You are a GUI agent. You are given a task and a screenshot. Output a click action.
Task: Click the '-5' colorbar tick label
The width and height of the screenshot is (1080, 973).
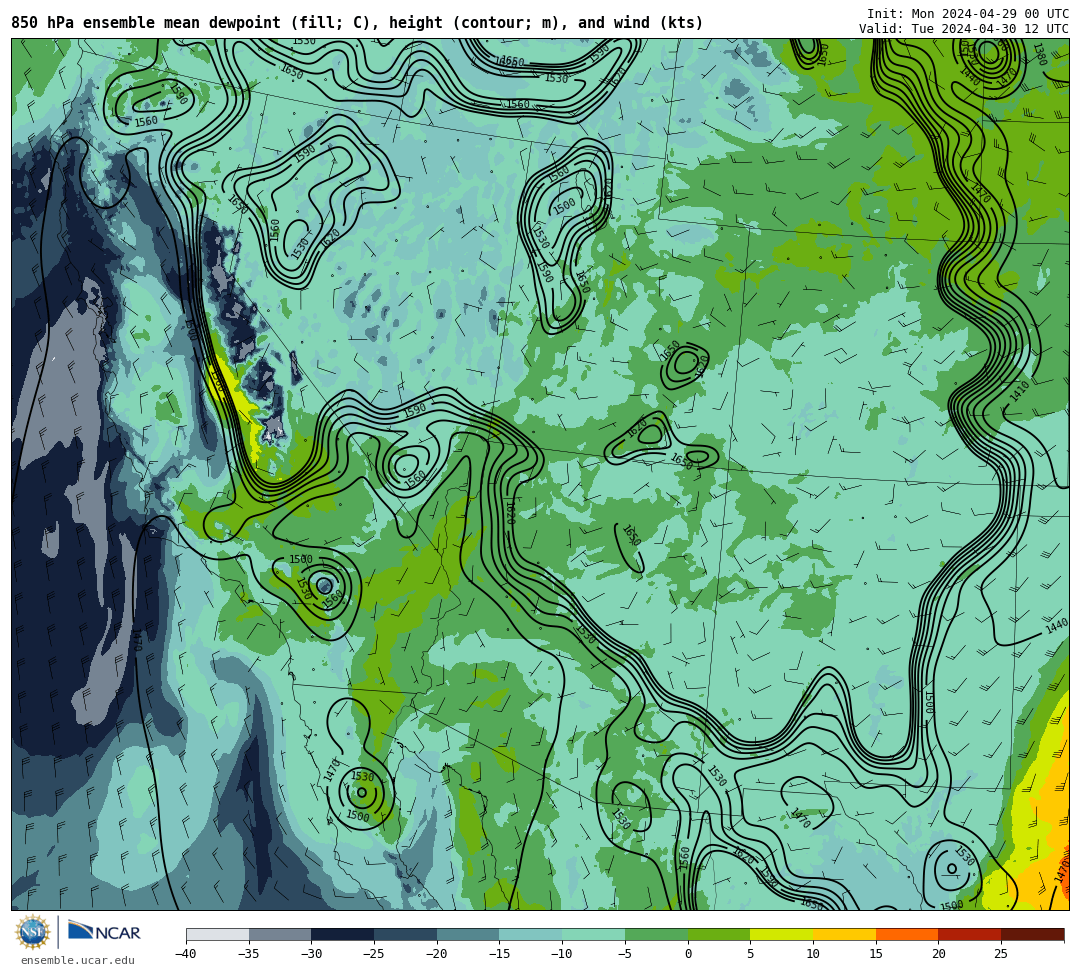pos(625,954)
